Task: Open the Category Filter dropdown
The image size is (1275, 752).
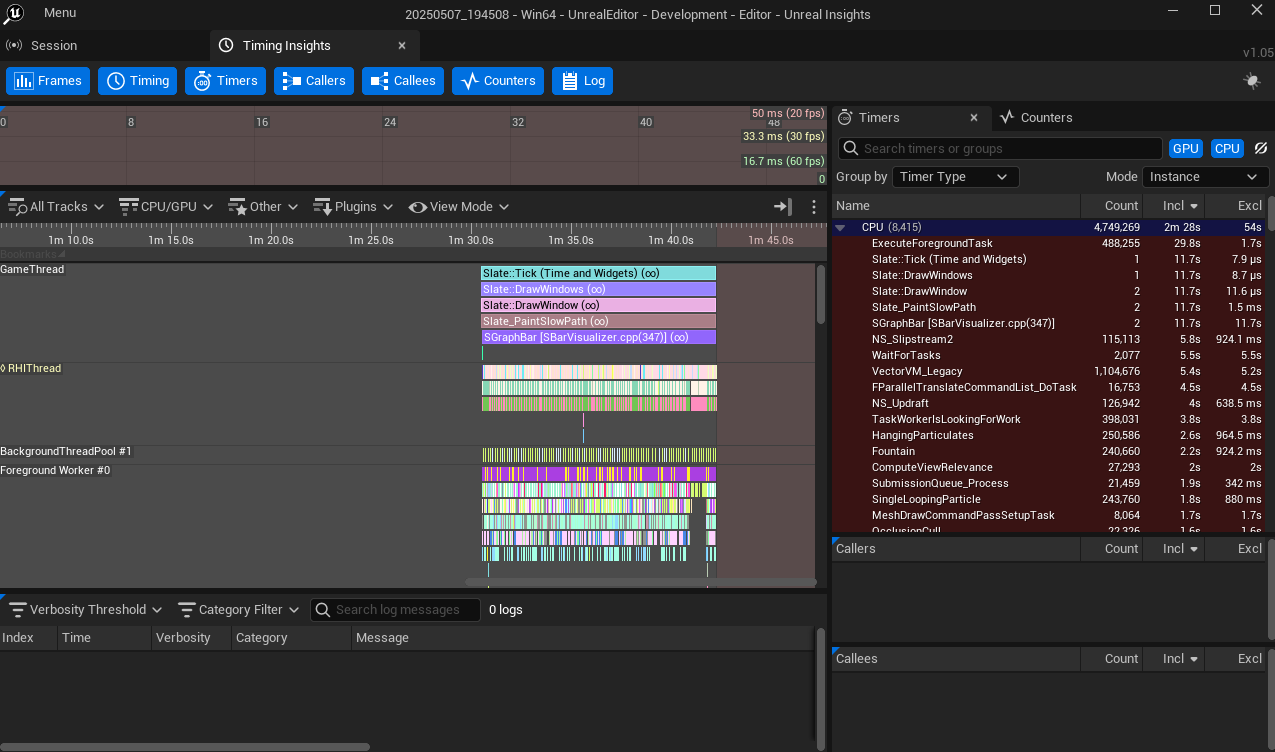Action: 239,610
